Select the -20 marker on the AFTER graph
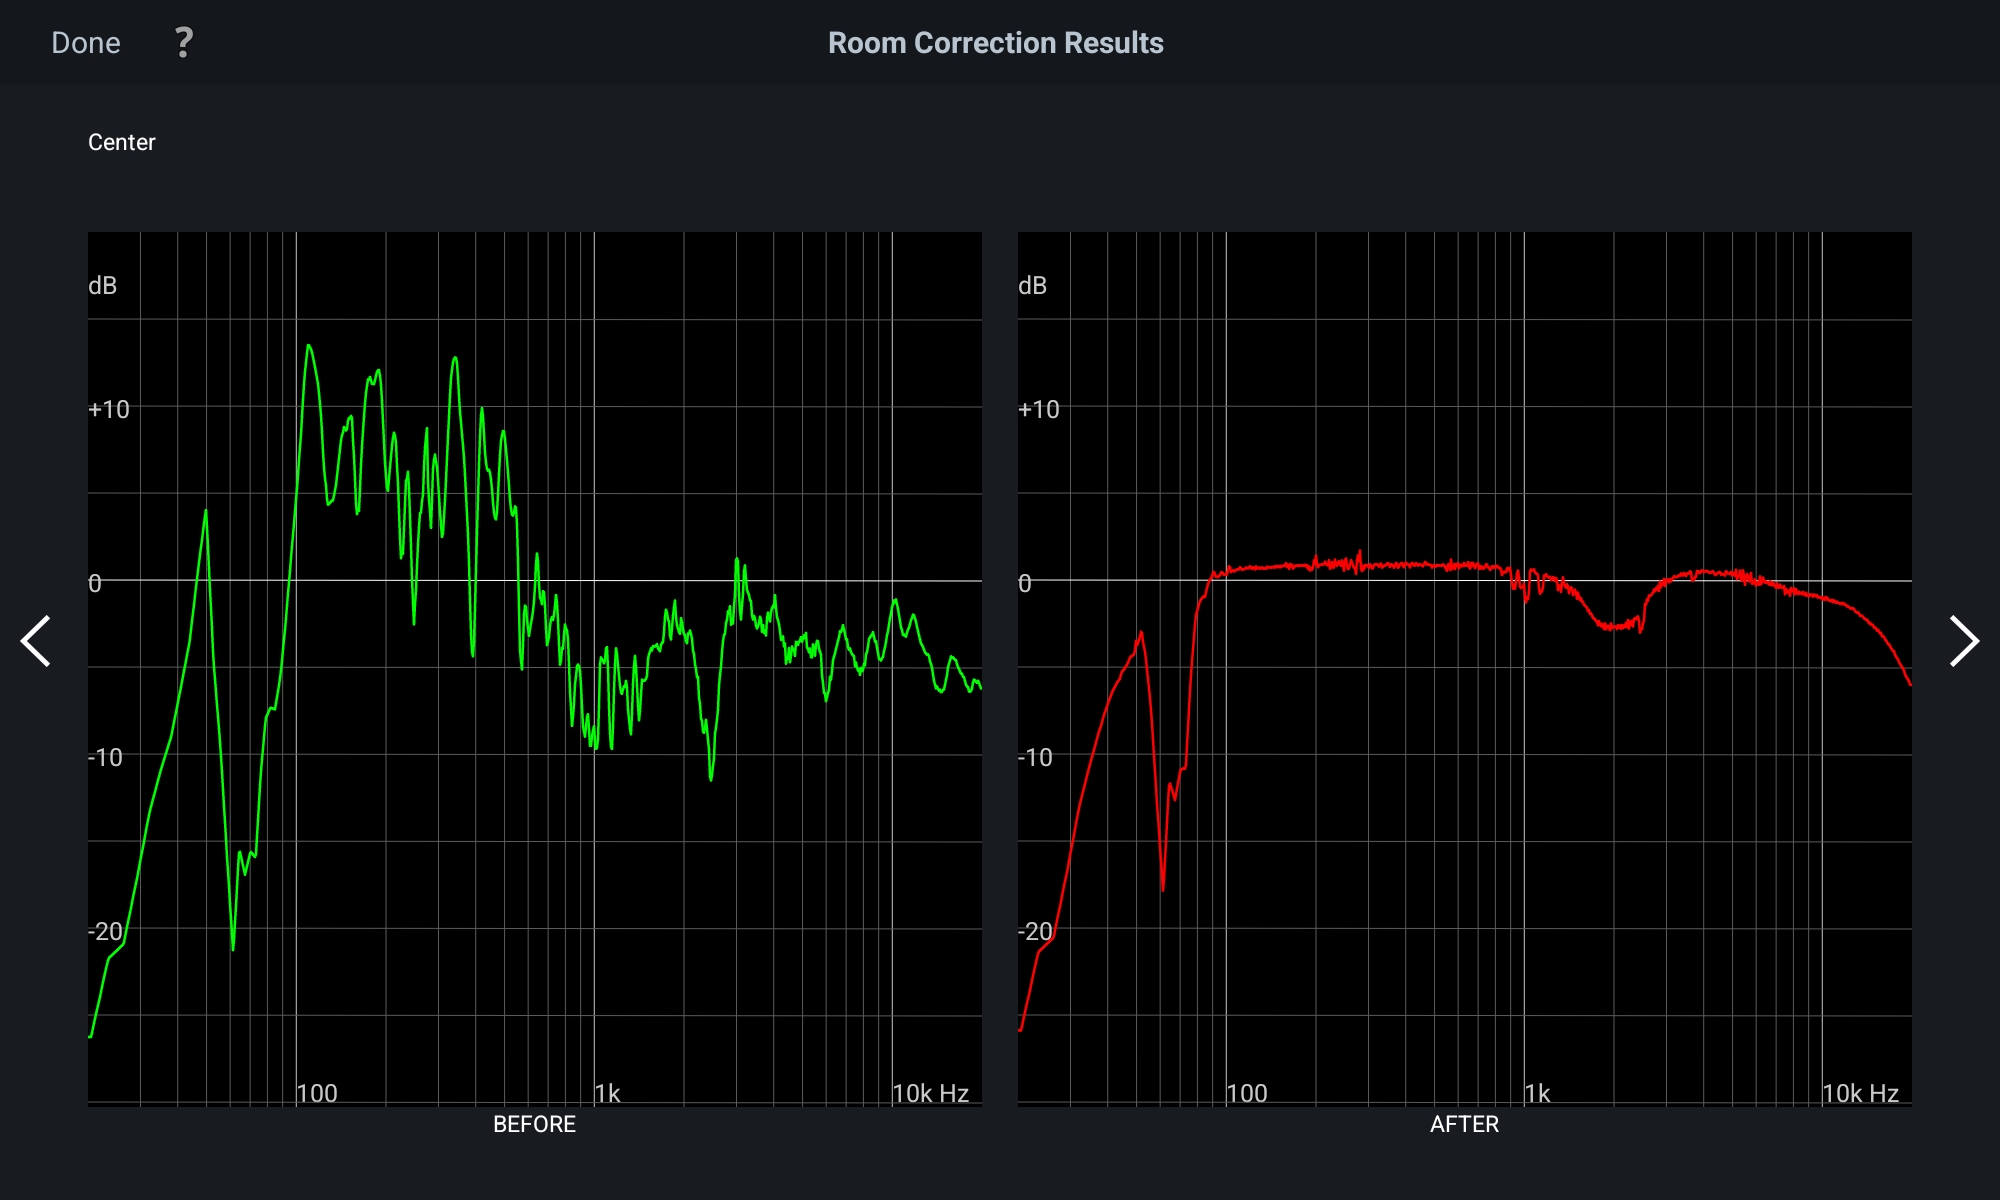The width and height of the screenshot is (2000, 1200). pyautogui.click(x=1035, y=932)
